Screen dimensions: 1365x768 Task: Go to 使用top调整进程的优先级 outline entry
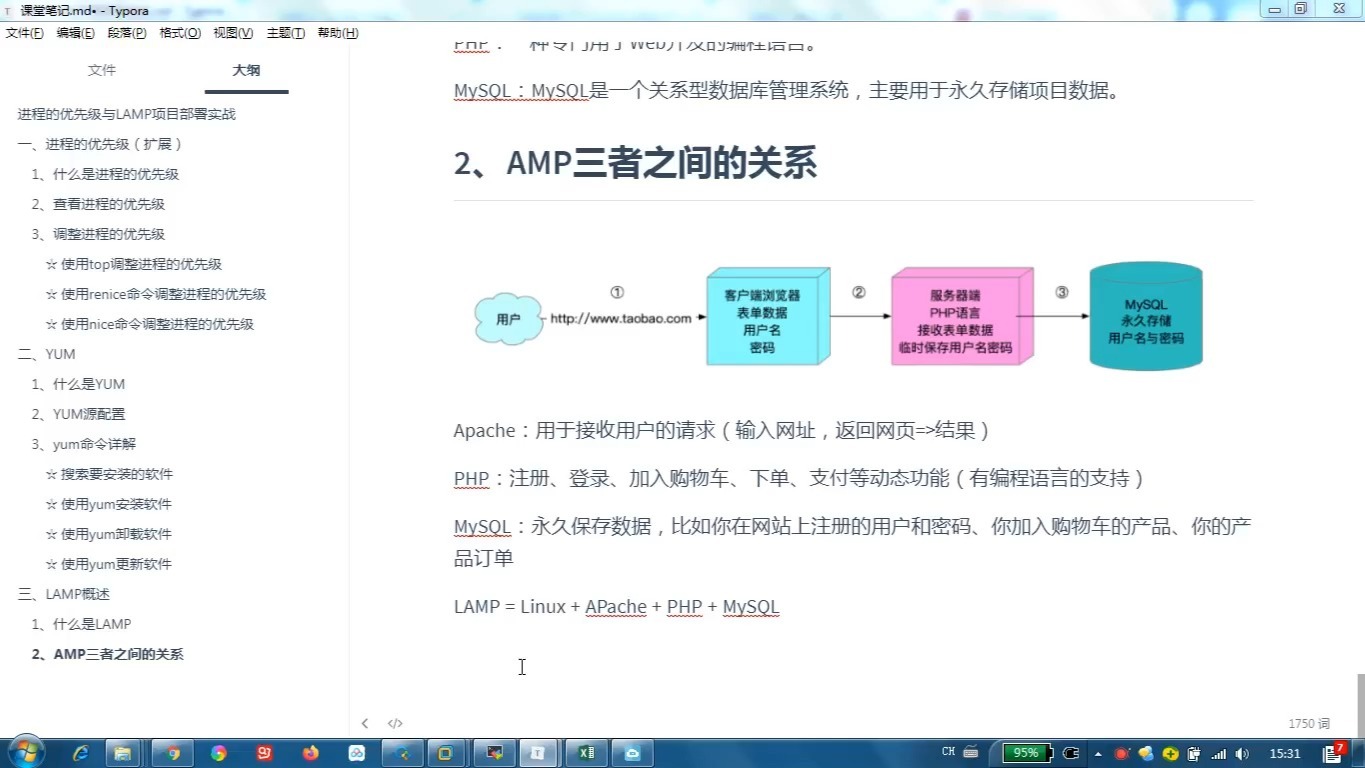tap(134, 264)
